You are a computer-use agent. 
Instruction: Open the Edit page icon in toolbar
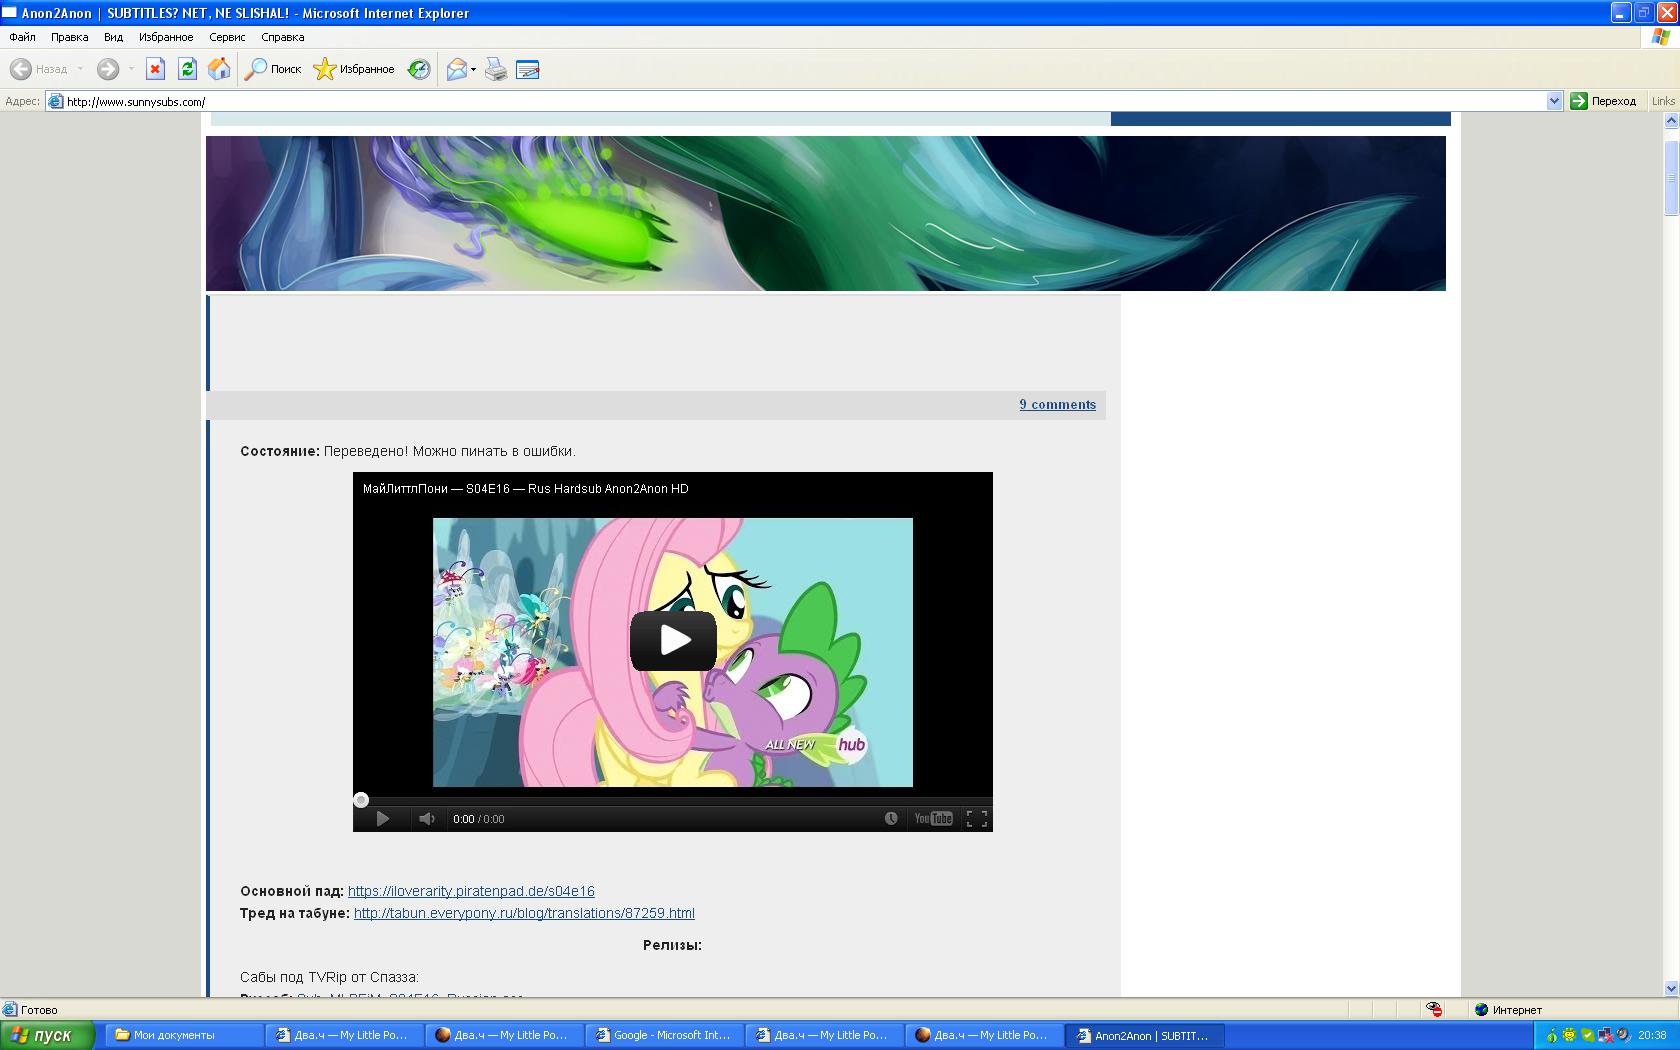point(528,69)
